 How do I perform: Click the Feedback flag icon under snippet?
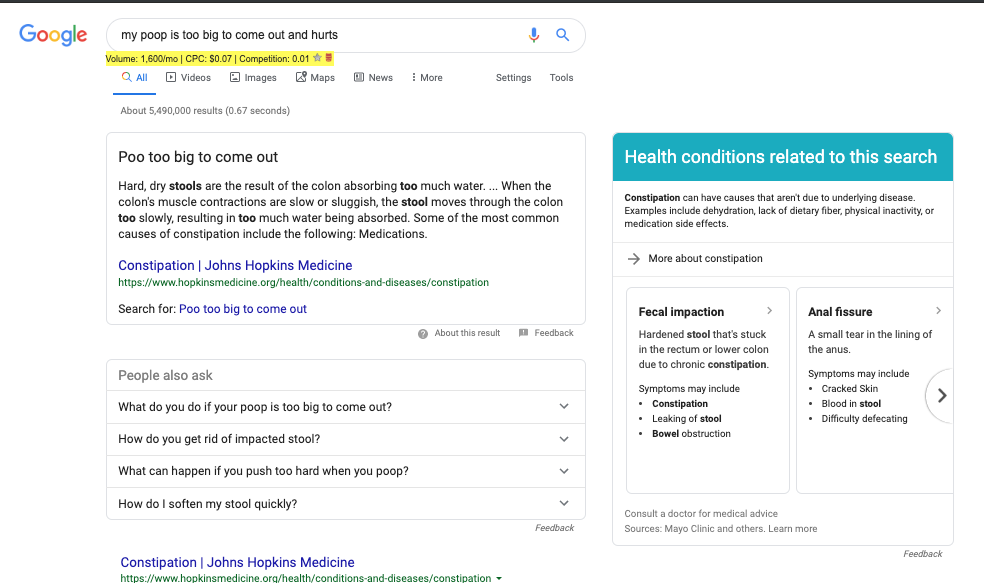pyautogui.click(x=523, y=334)
